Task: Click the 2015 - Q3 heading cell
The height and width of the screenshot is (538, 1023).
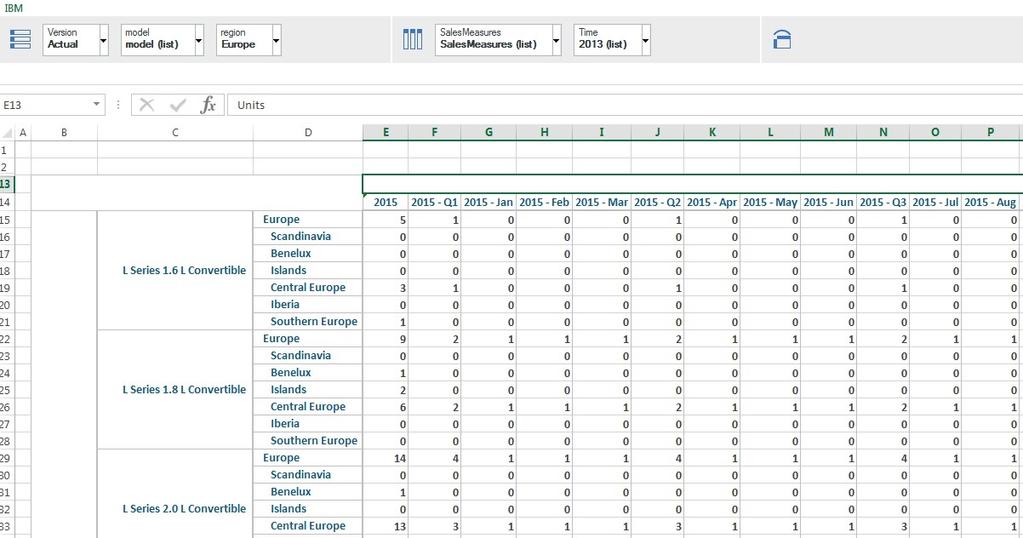Action: click(883, 202)
